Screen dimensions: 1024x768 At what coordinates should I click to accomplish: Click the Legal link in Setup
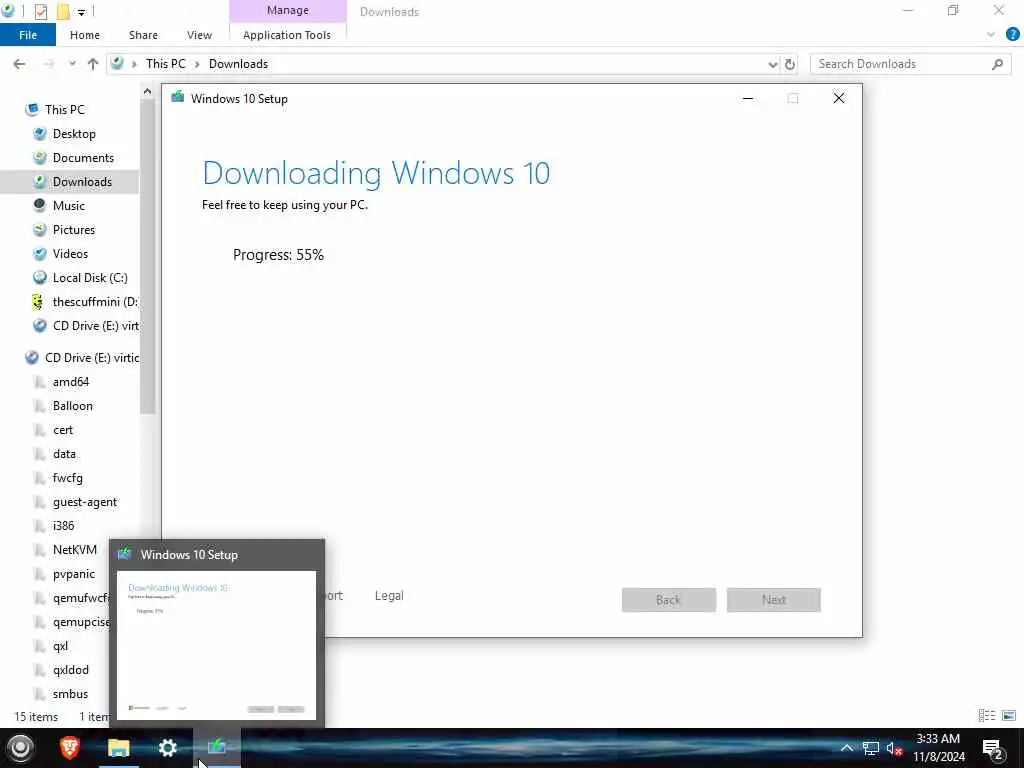click(389, 596)
